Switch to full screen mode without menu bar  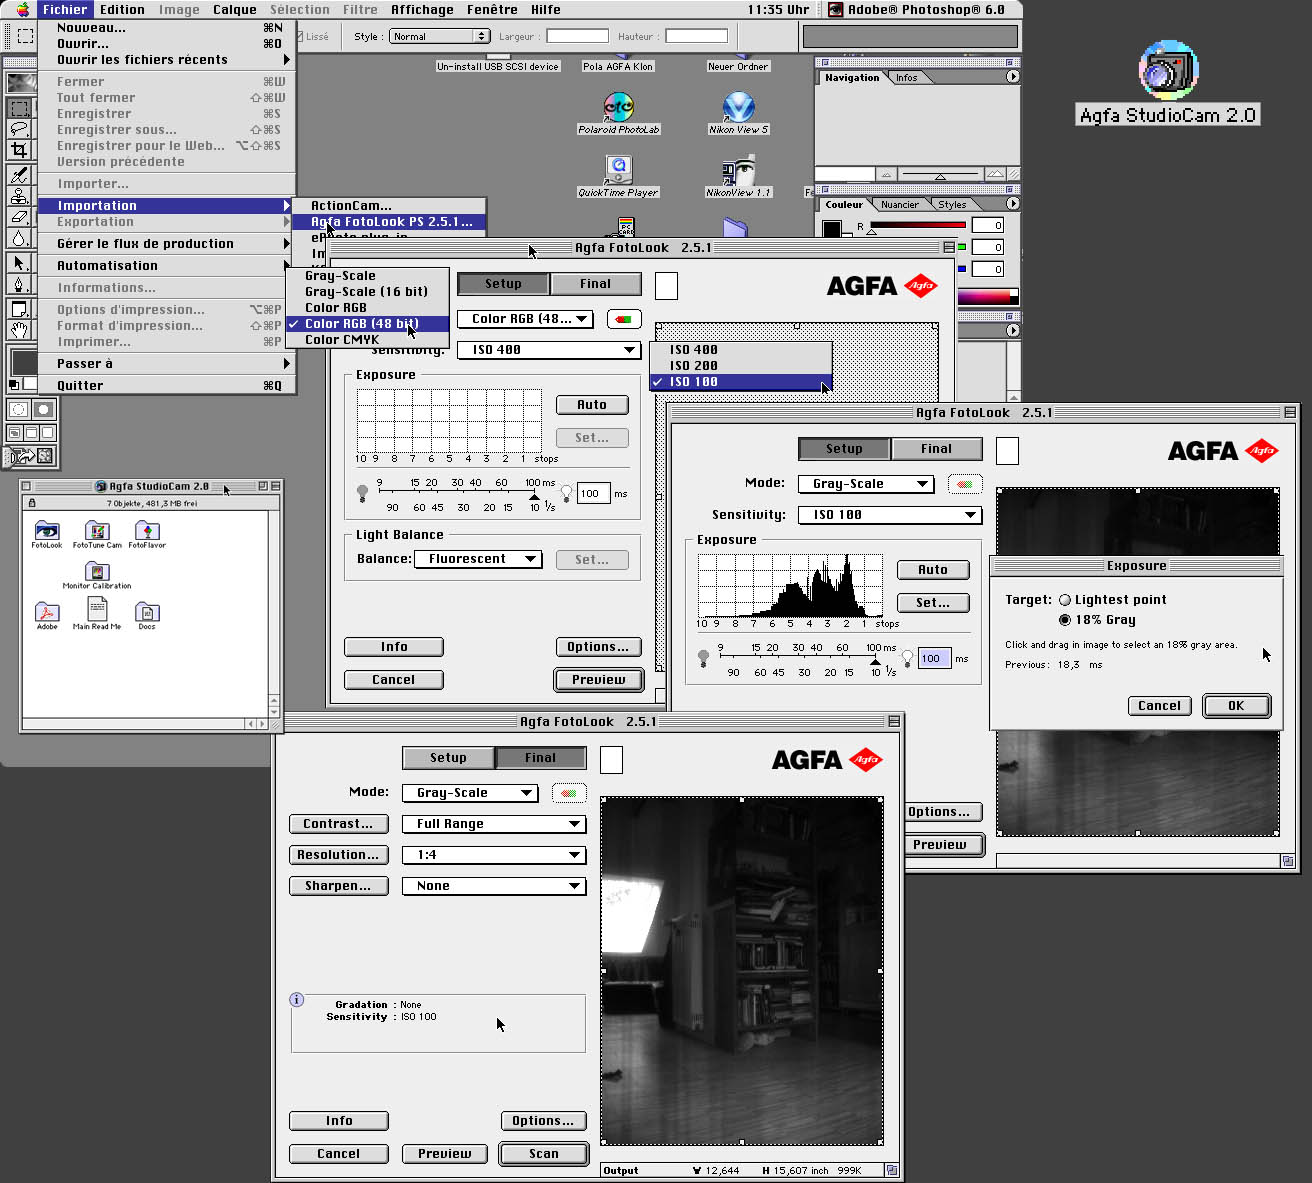click(x=46, y=433)
